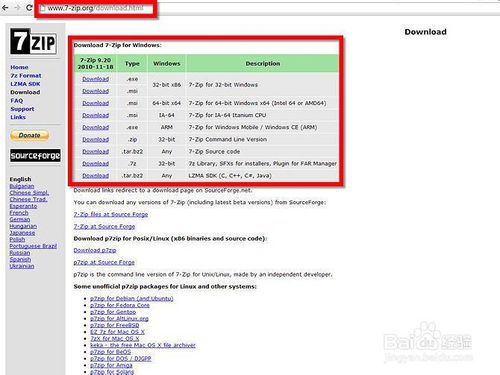Download the ARM Windows Mobile .exe
Screen dimensions: 500x375
(96, 127)
